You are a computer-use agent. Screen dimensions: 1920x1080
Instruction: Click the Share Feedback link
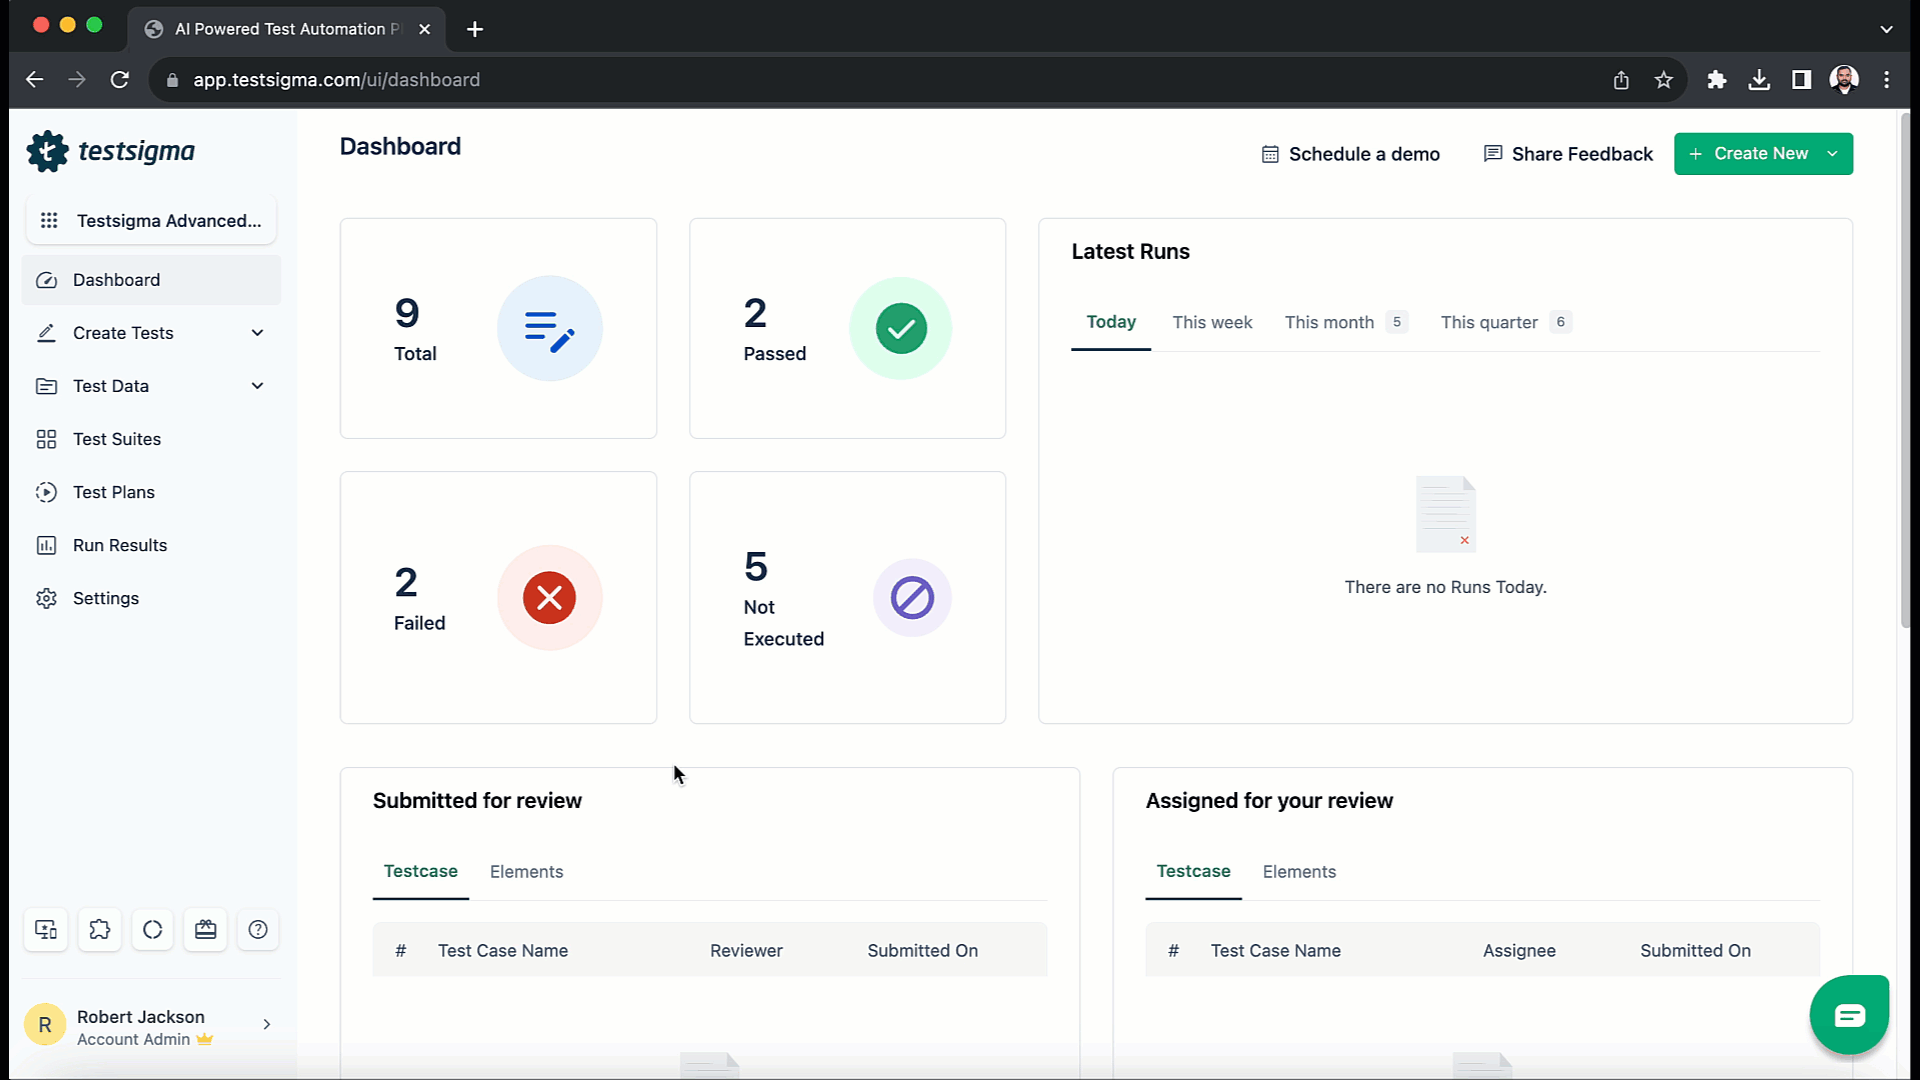[1567, 154]
